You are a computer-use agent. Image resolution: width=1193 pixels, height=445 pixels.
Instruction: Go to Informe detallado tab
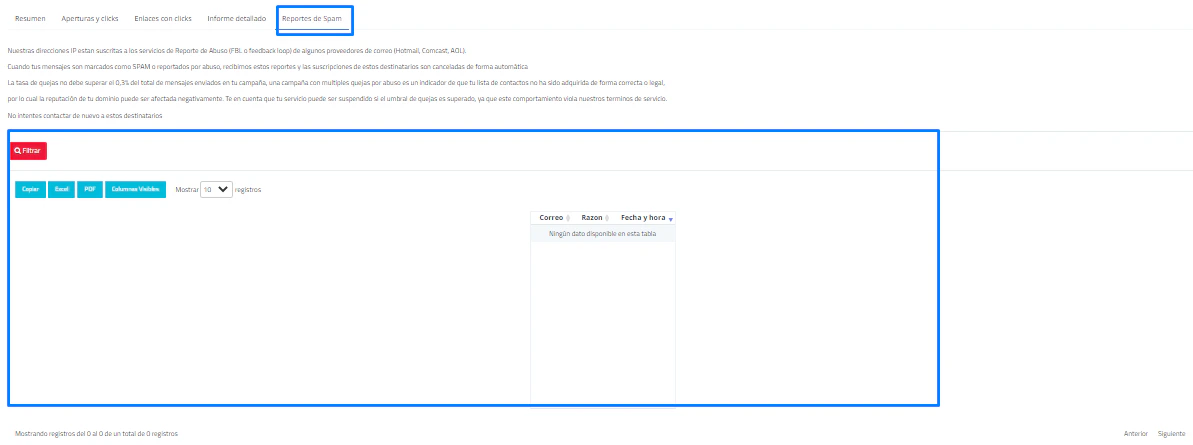237,18
